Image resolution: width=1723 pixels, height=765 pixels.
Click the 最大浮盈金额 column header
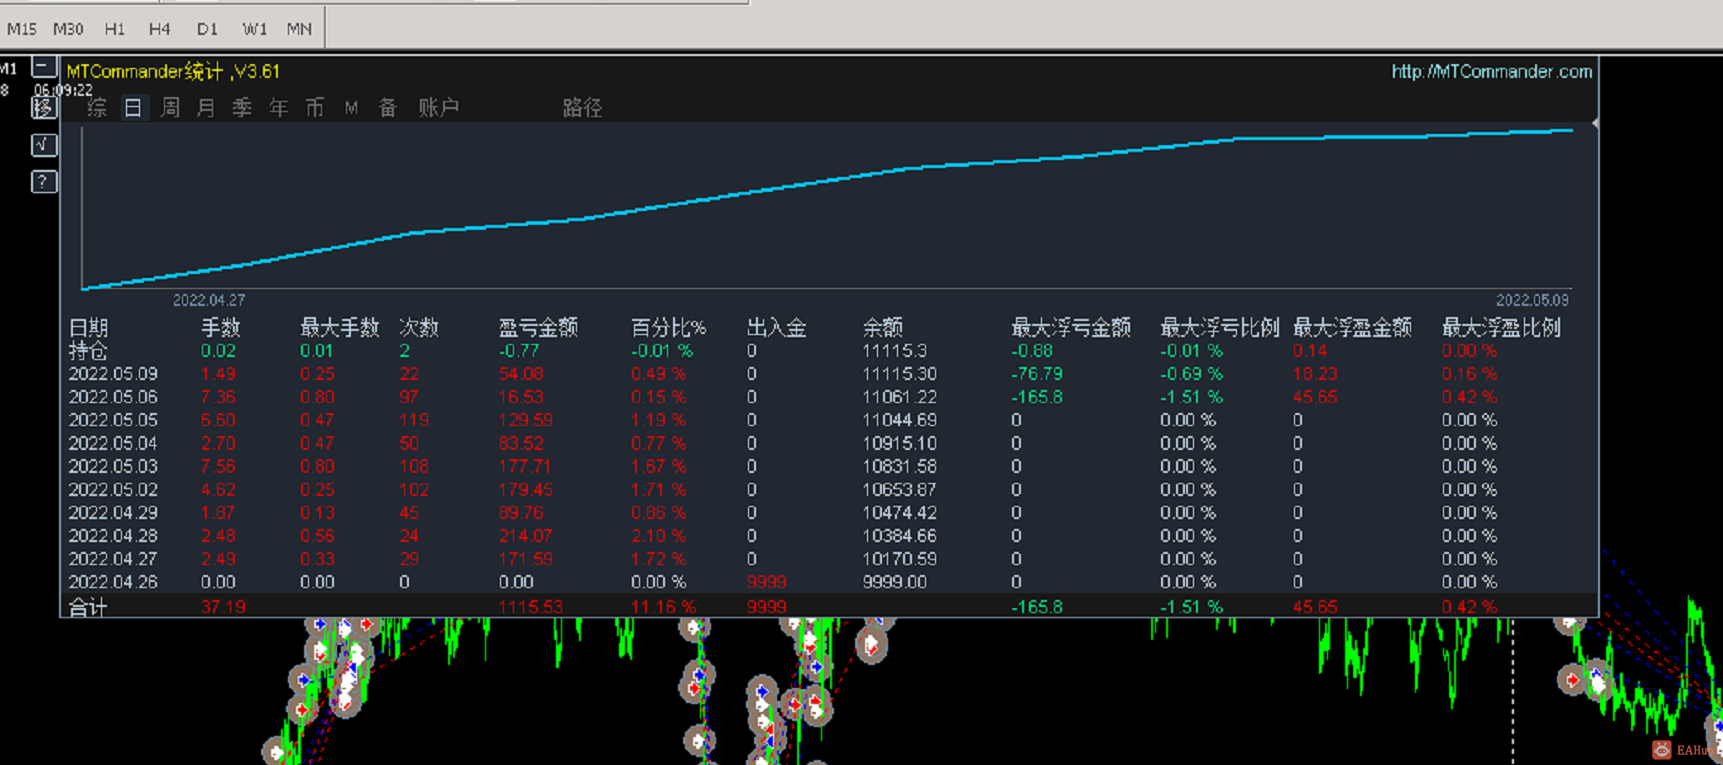point(1352,328)
